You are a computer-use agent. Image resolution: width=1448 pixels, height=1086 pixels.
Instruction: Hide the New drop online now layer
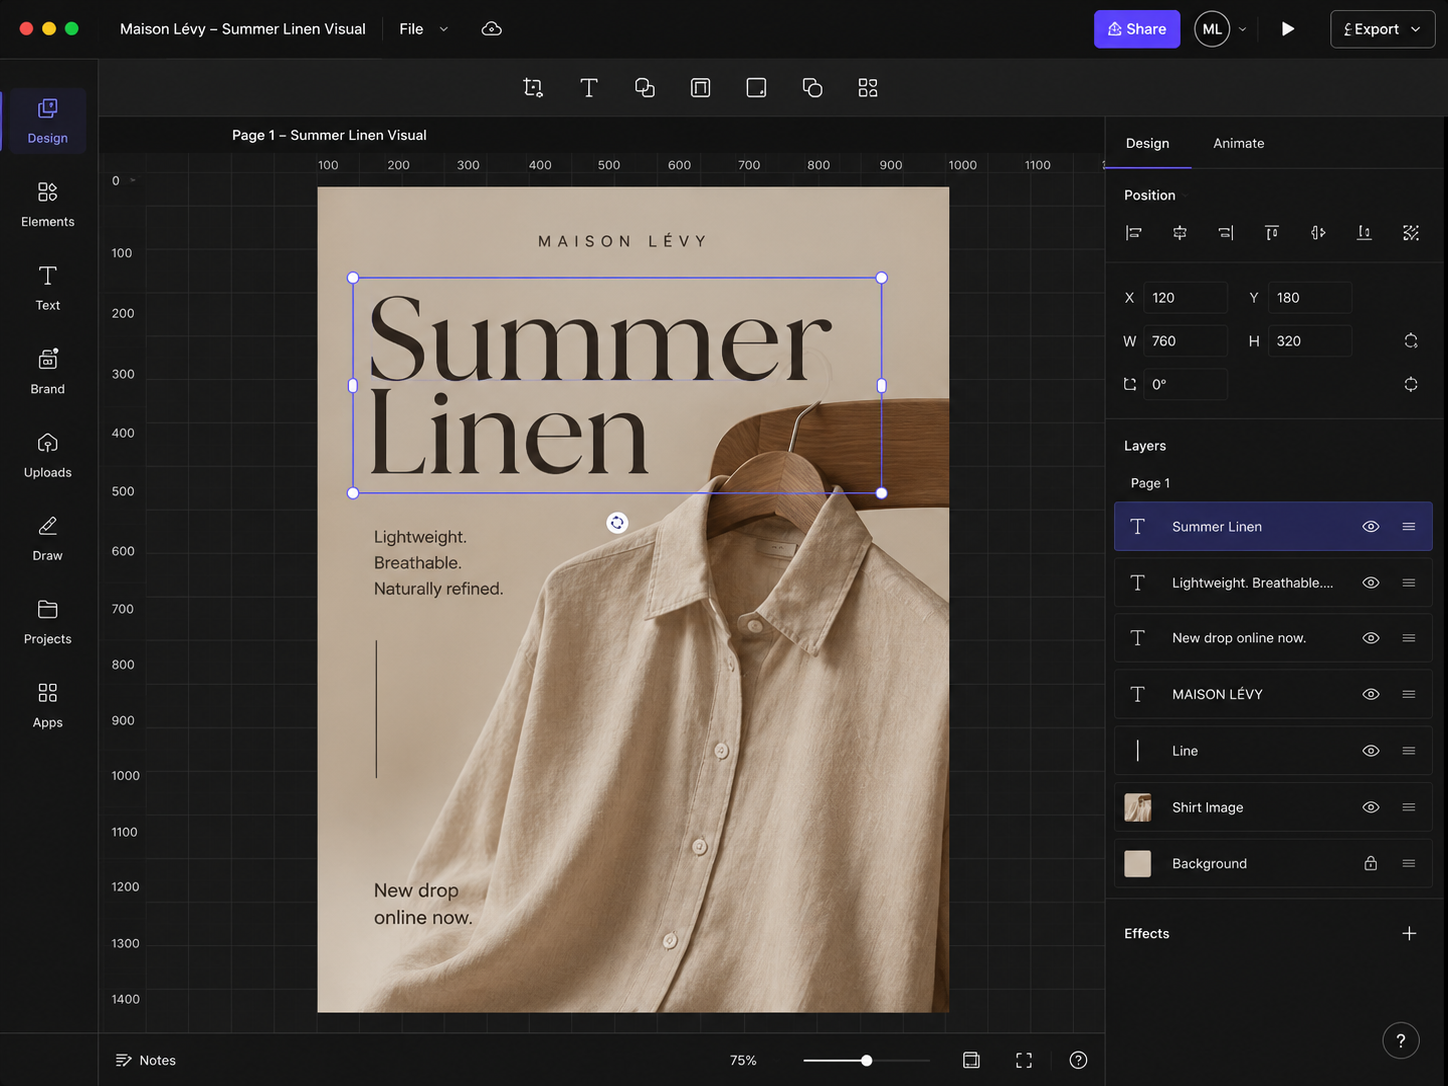click(x=1371, y=638)
